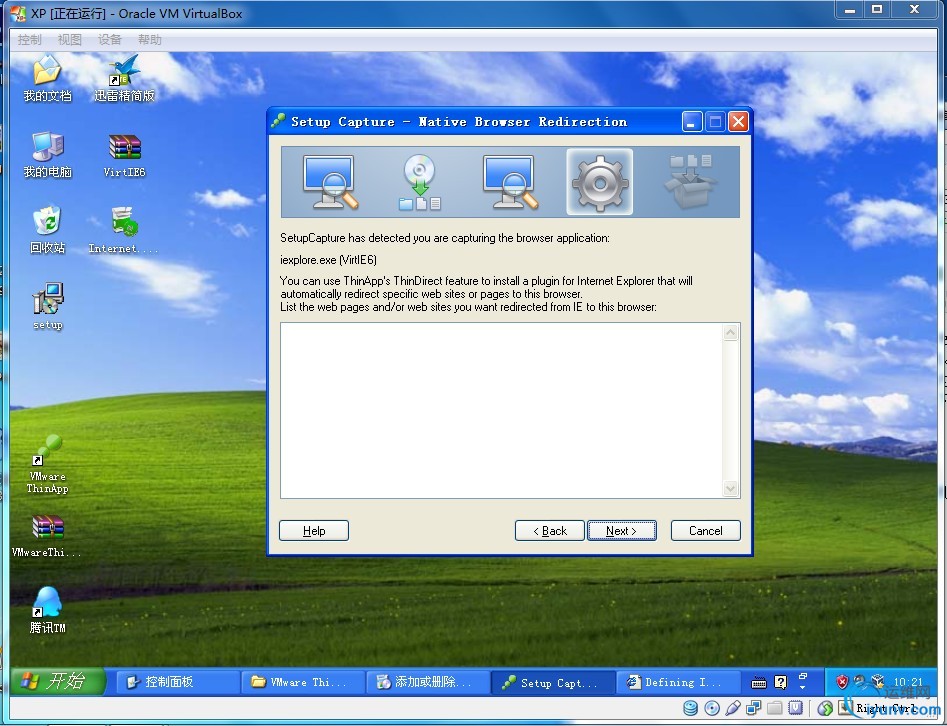Screen dimensions: 947x726
Task: Click the language bar restore icon
Action: [x=803, y=676]
